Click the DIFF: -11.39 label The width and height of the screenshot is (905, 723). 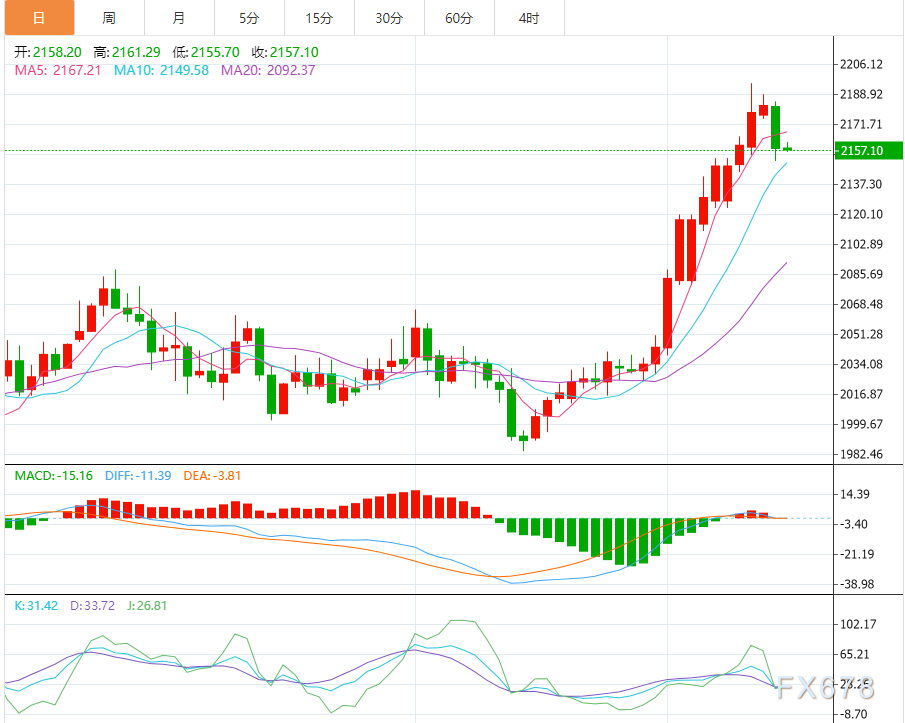click(138, 475)
